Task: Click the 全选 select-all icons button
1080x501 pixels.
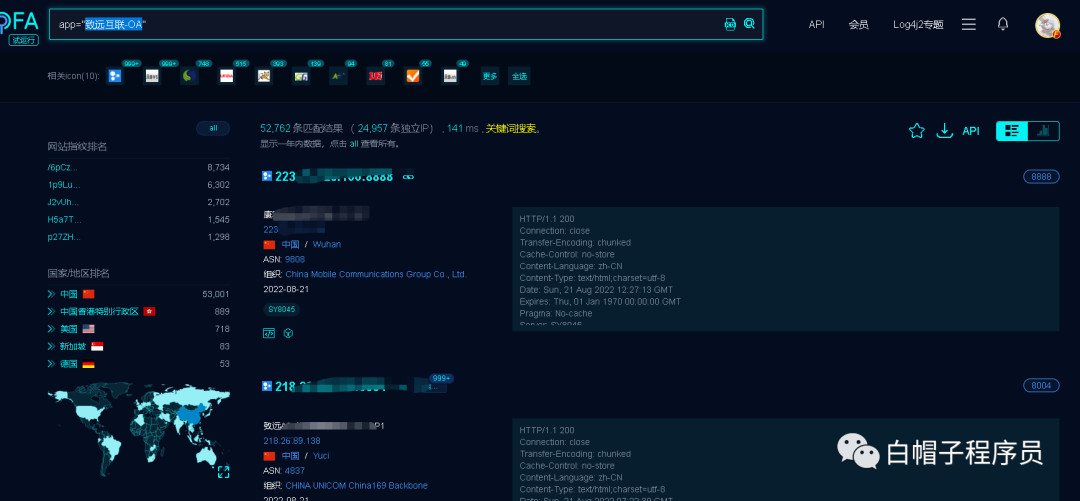Action: (519, 76)
